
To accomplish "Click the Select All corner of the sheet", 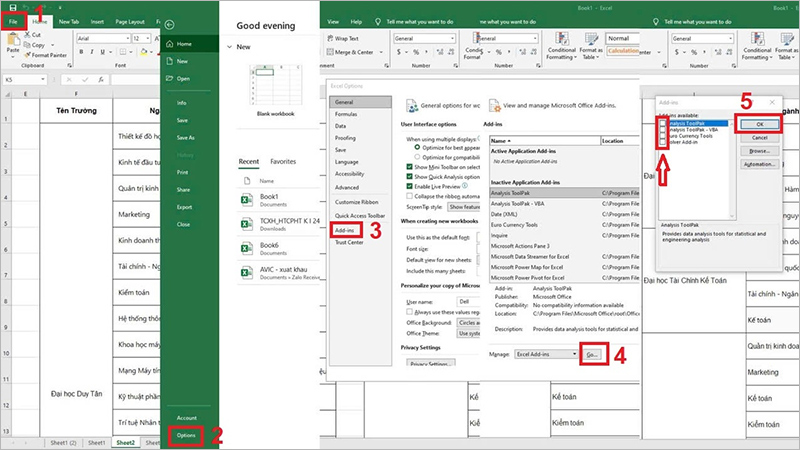I will point(8,94).
